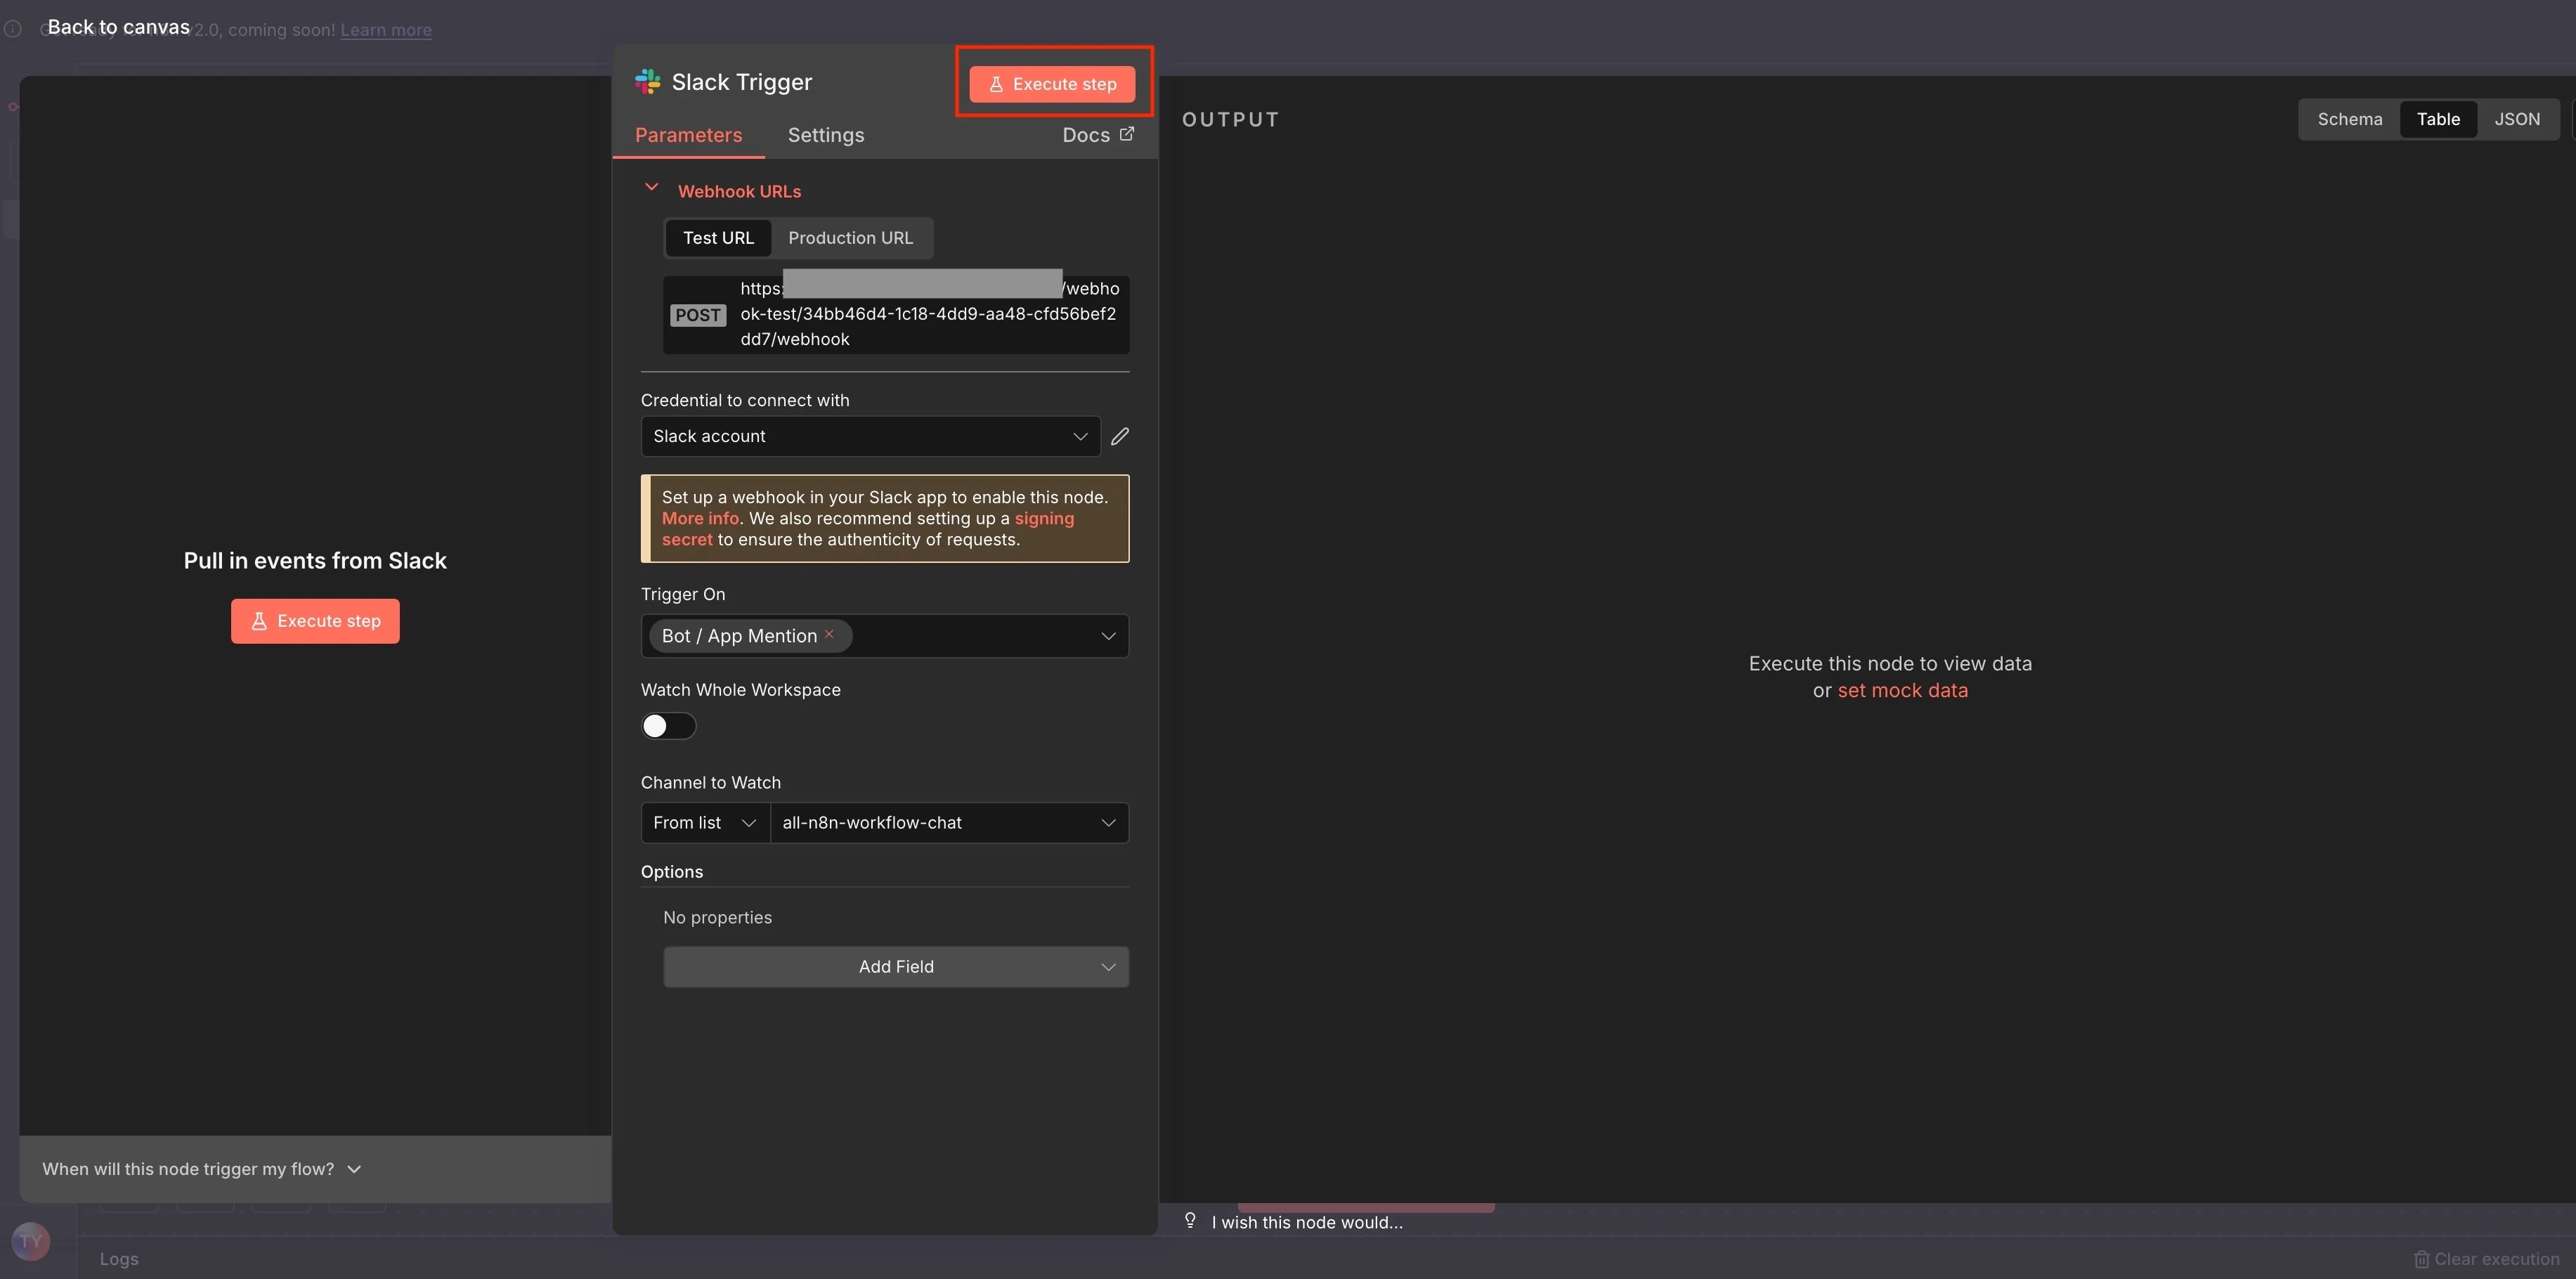
Task: Expand the Add Field dropdown
Action: click(x=895, y=967)
